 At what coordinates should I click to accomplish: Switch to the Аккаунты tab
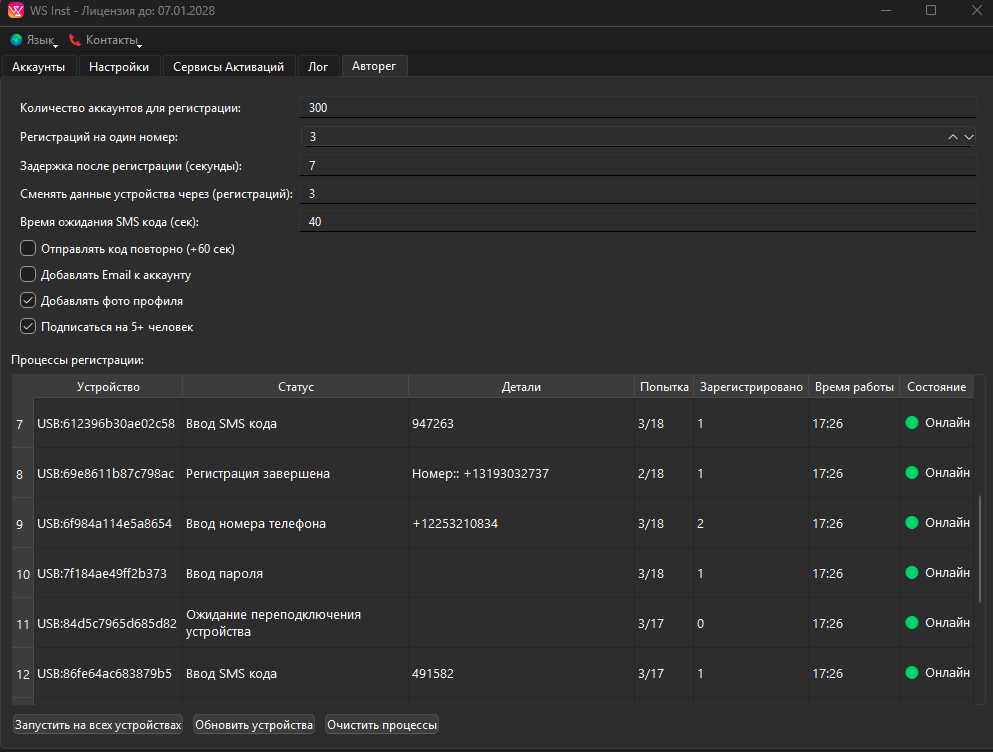[39, 67]
